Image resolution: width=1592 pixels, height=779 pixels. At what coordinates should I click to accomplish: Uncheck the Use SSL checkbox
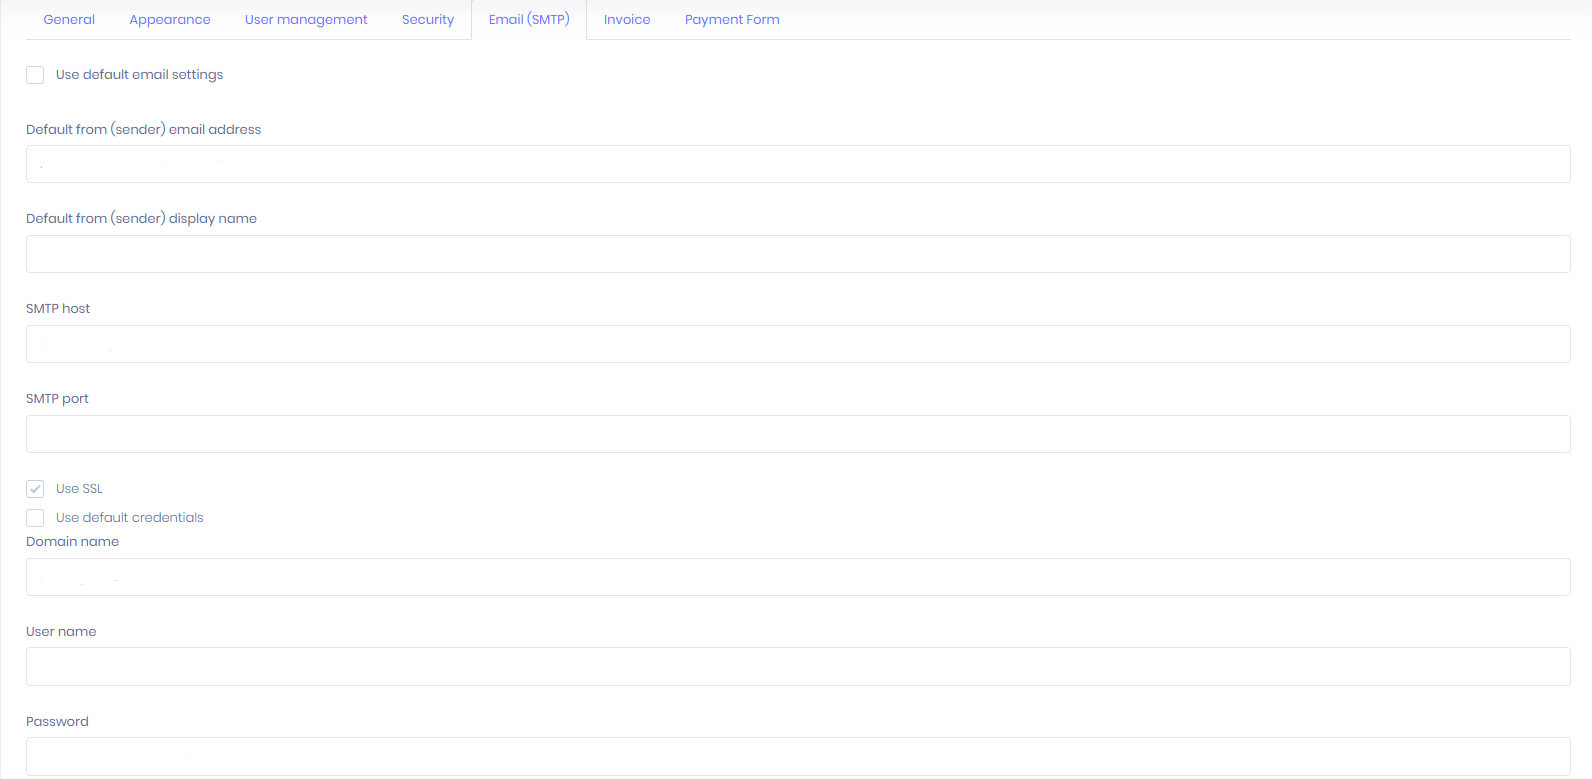(35, 489)
